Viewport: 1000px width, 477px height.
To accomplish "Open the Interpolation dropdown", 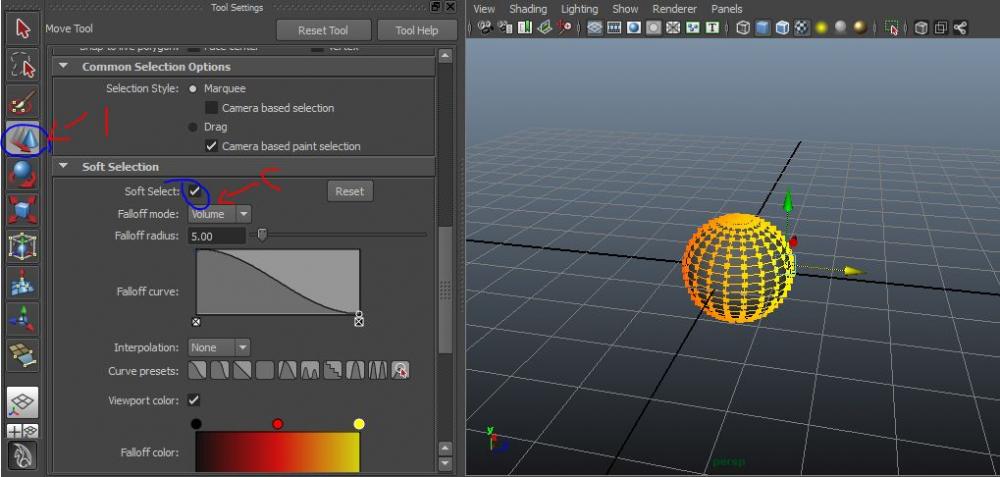I will click(x=219, y=348).
